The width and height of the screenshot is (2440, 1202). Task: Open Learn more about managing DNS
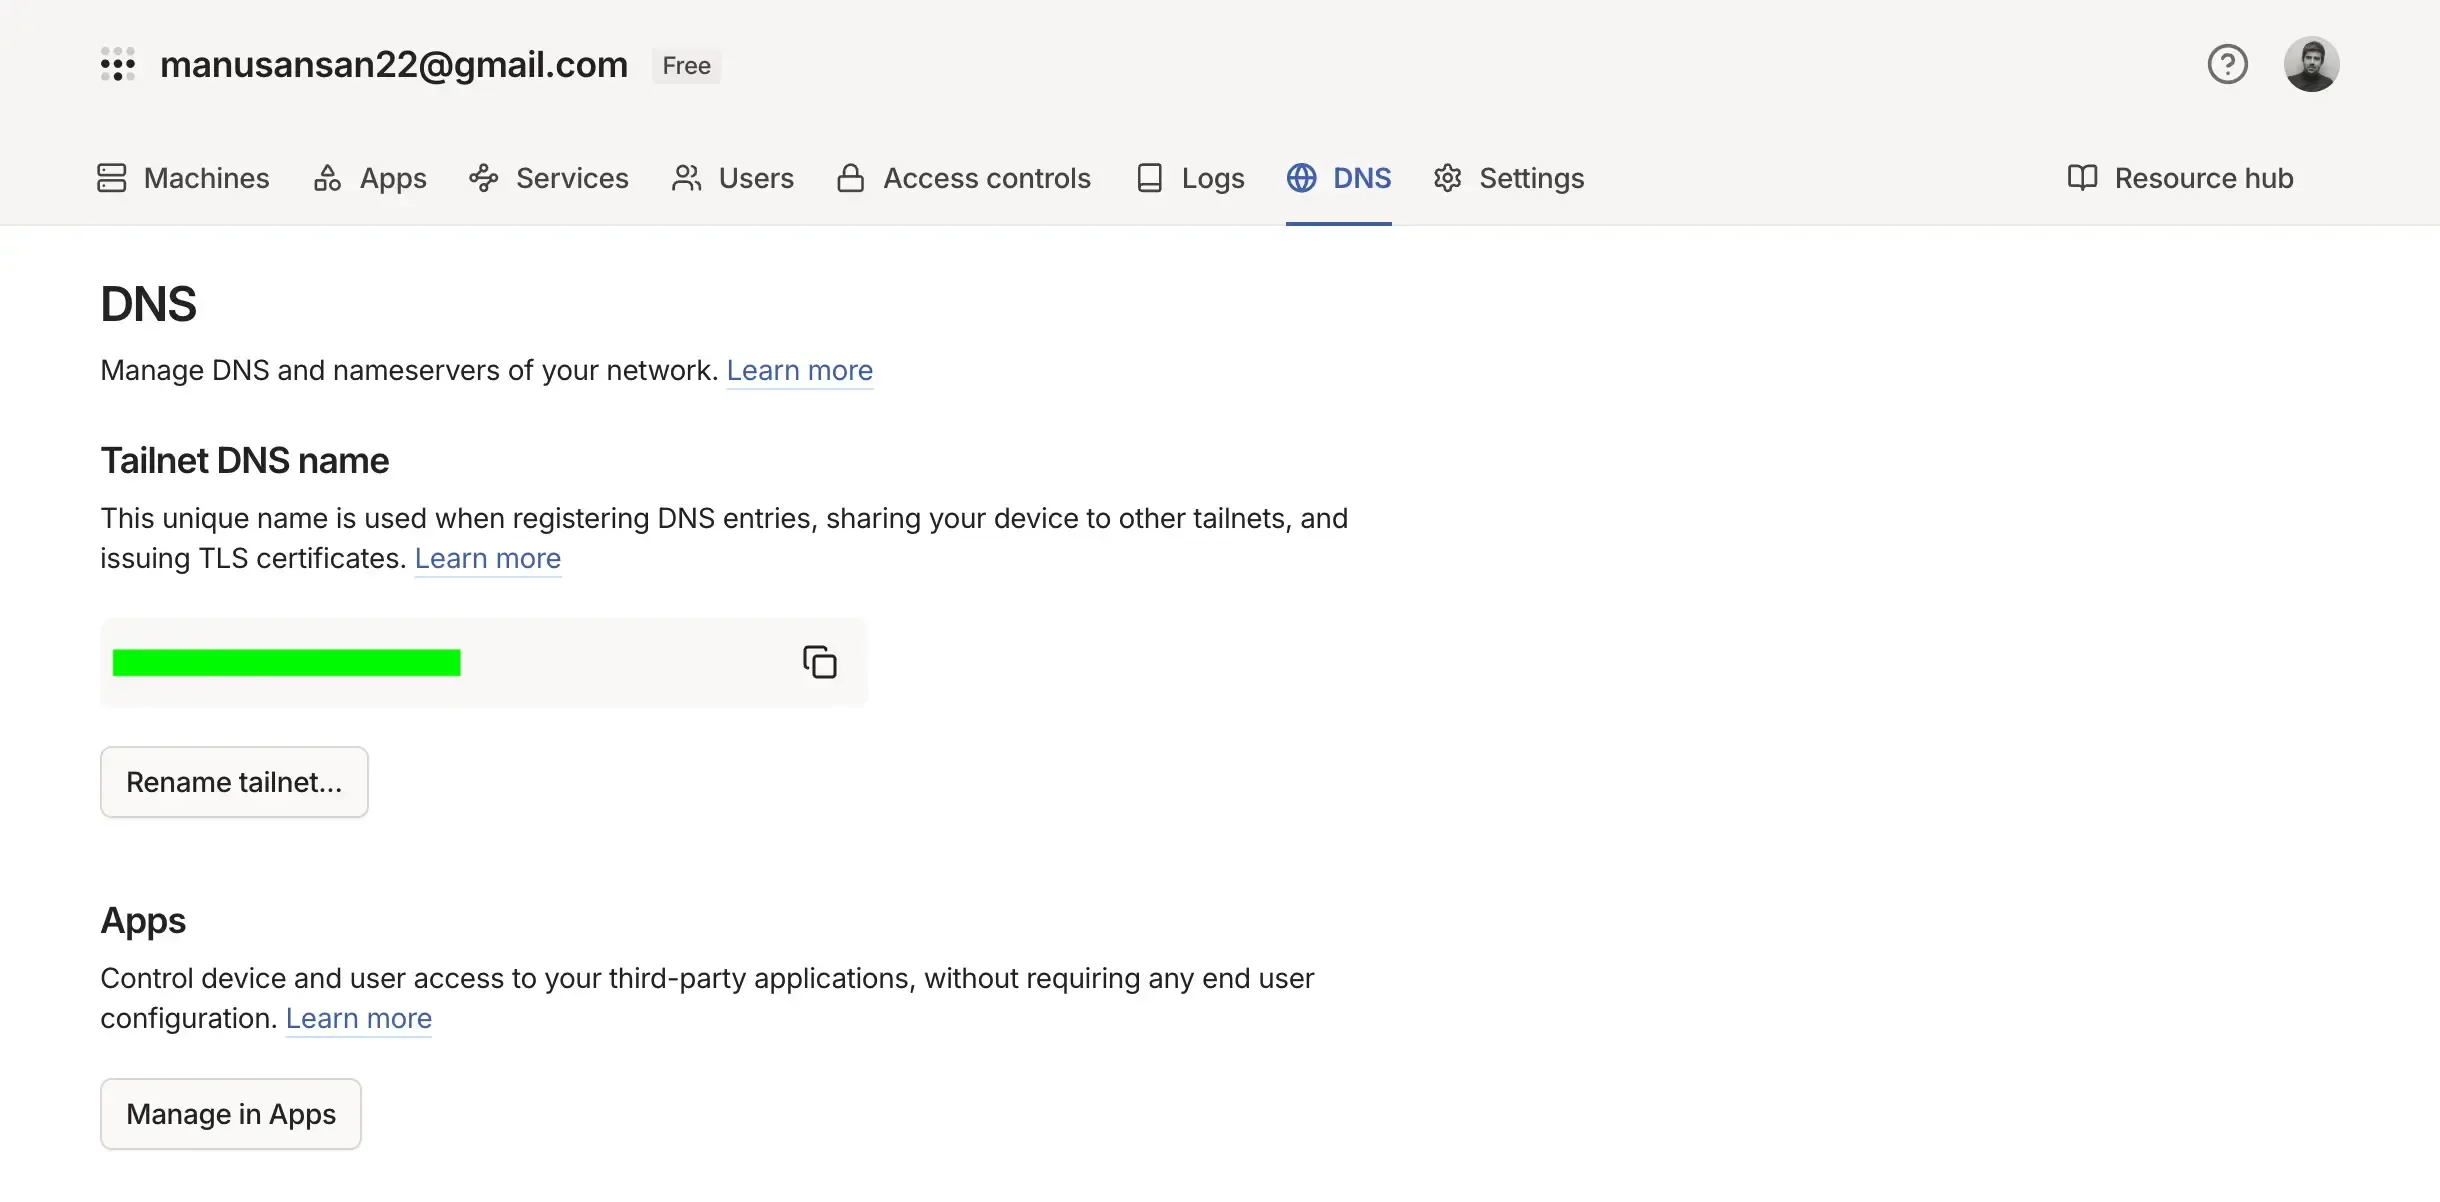799,370
